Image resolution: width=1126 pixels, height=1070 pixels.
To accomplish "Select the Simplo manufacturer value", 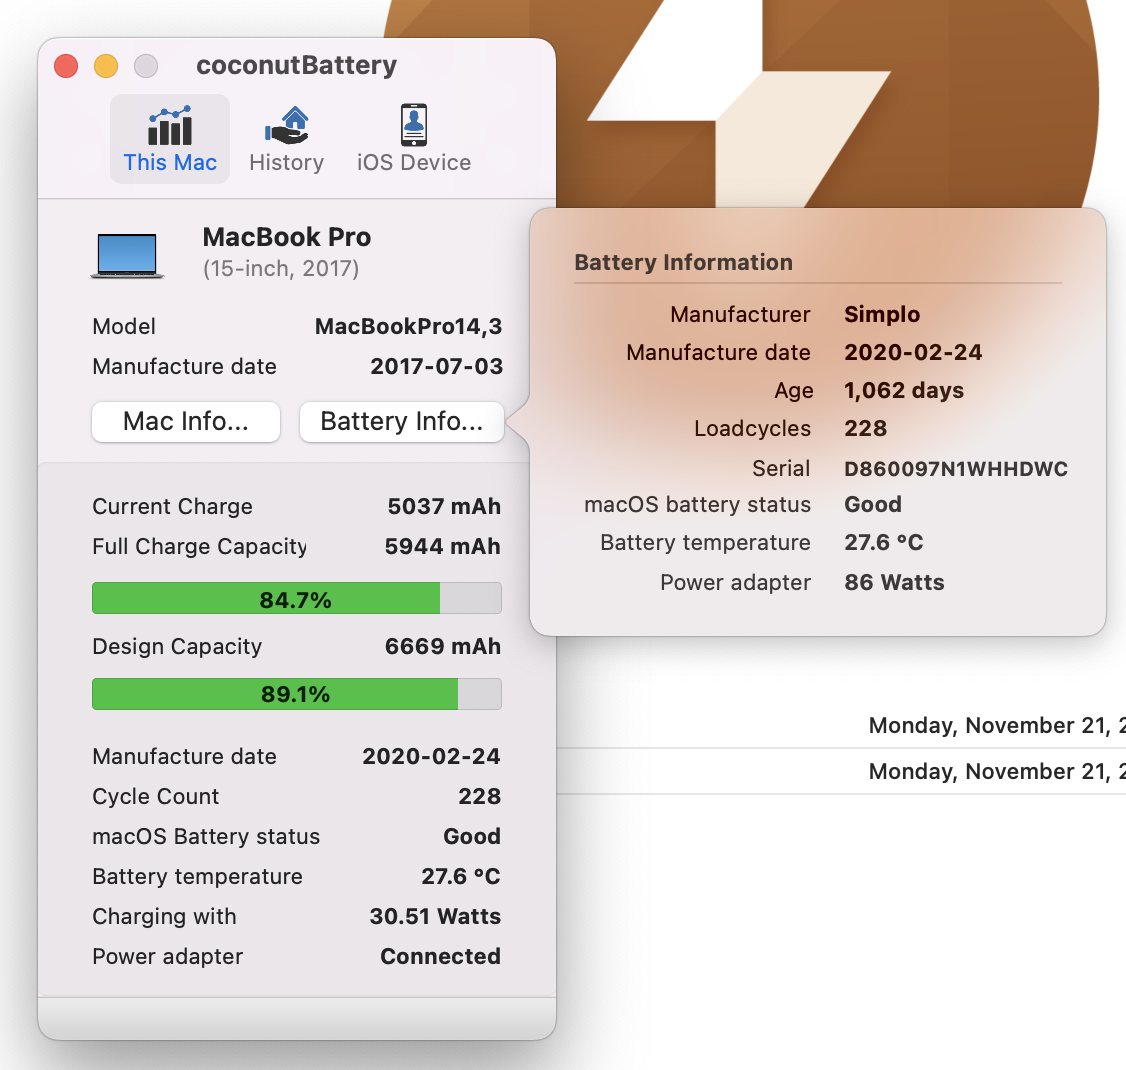I will coord(882,315).
